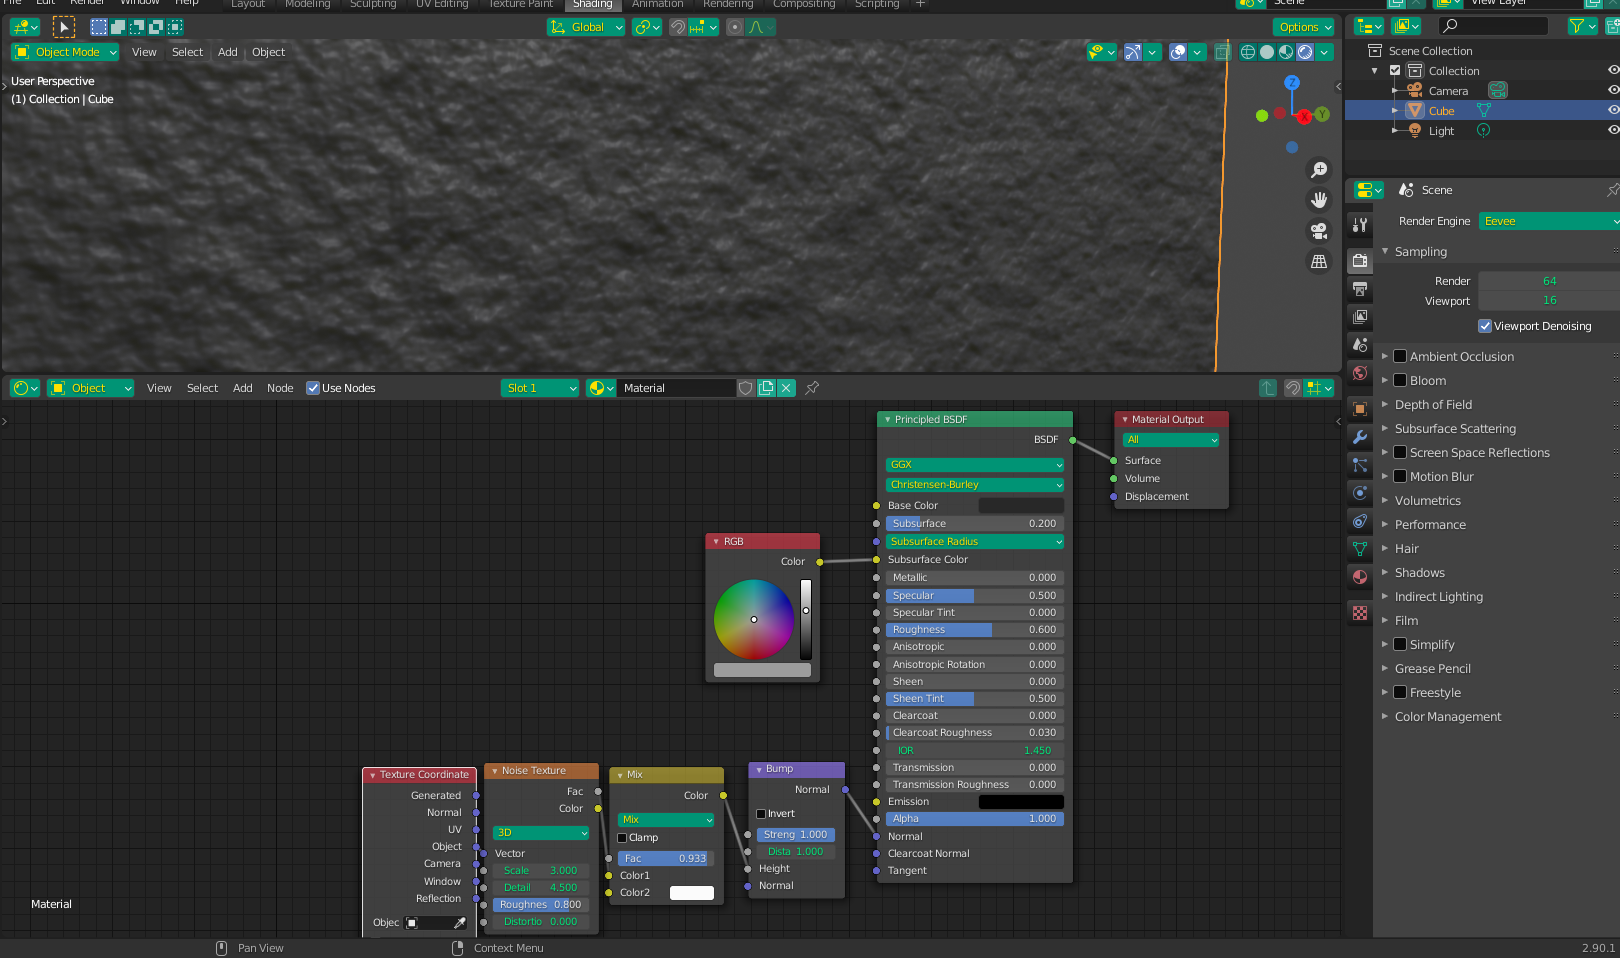This screenshot has height=958, width=1620.
Task: Adjust the Mix node Fac slider
Action: tap(664, 859)
